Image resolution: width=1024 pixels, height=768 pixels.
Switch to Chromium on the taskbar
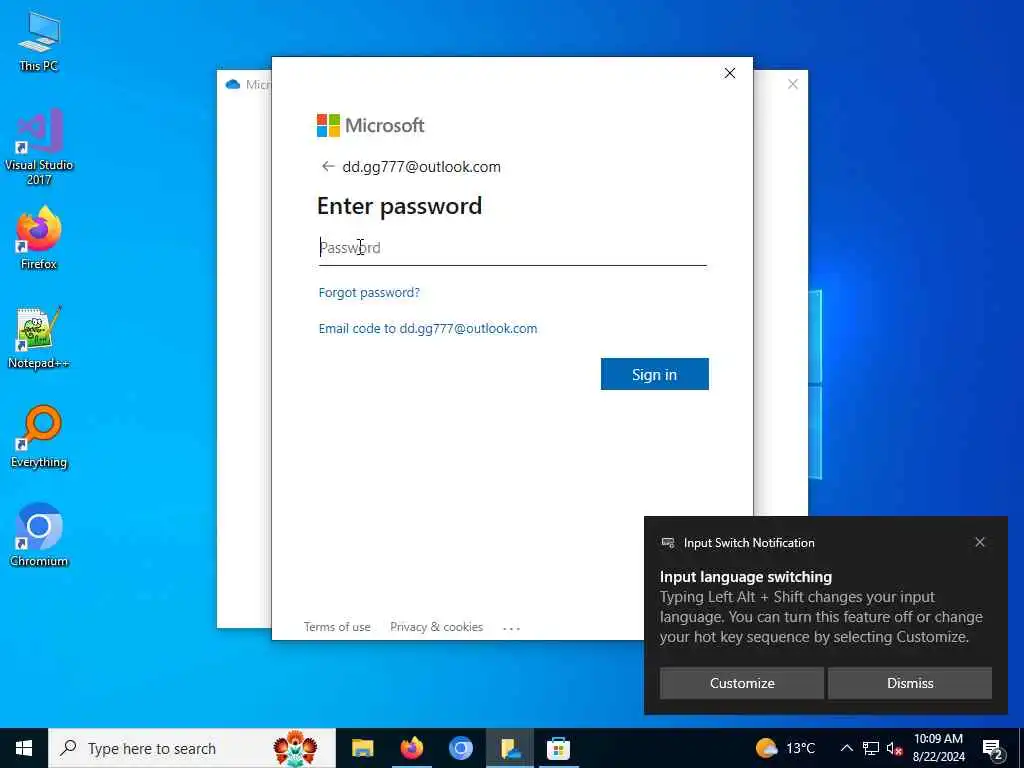coord(460,748)
